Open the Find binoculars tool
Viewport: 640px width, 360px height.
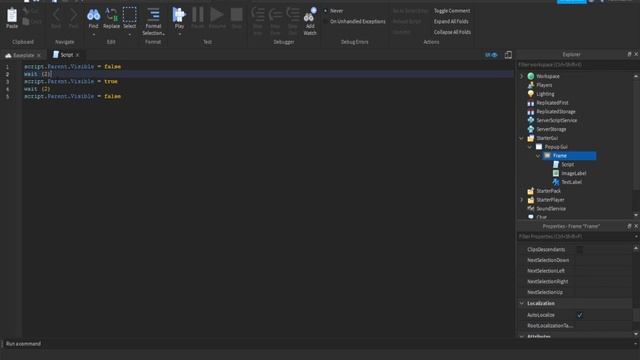coord(93,15)
